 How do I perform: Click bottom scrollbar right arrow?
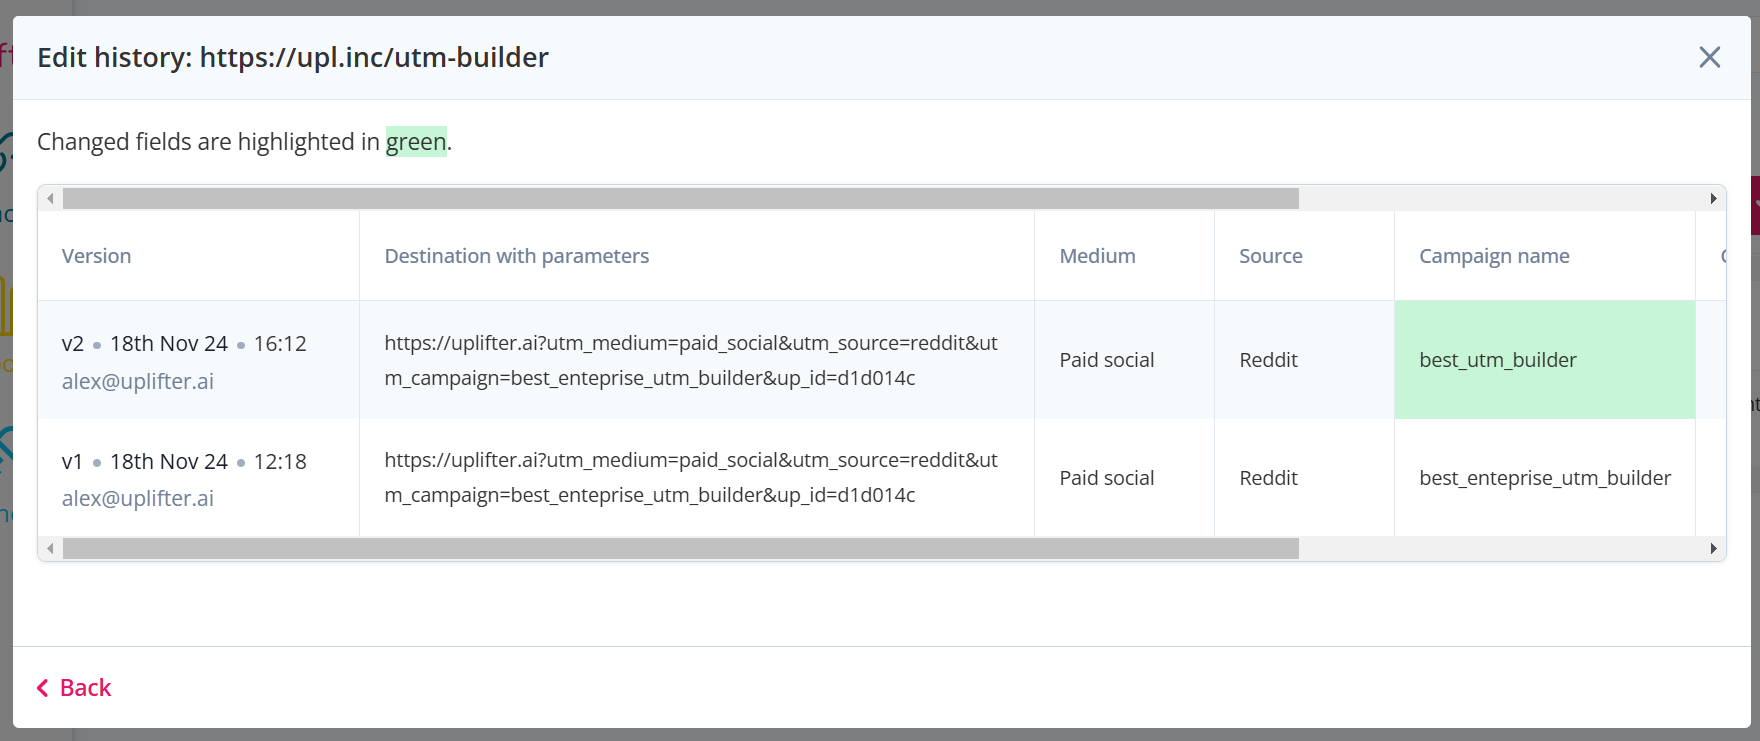pyautogui.click(x=1714, y=549)
